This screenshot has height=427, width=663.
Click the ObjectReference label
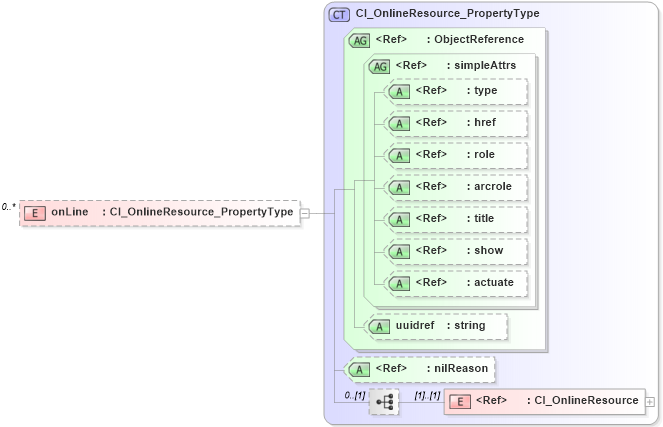(x=479, y=39)
